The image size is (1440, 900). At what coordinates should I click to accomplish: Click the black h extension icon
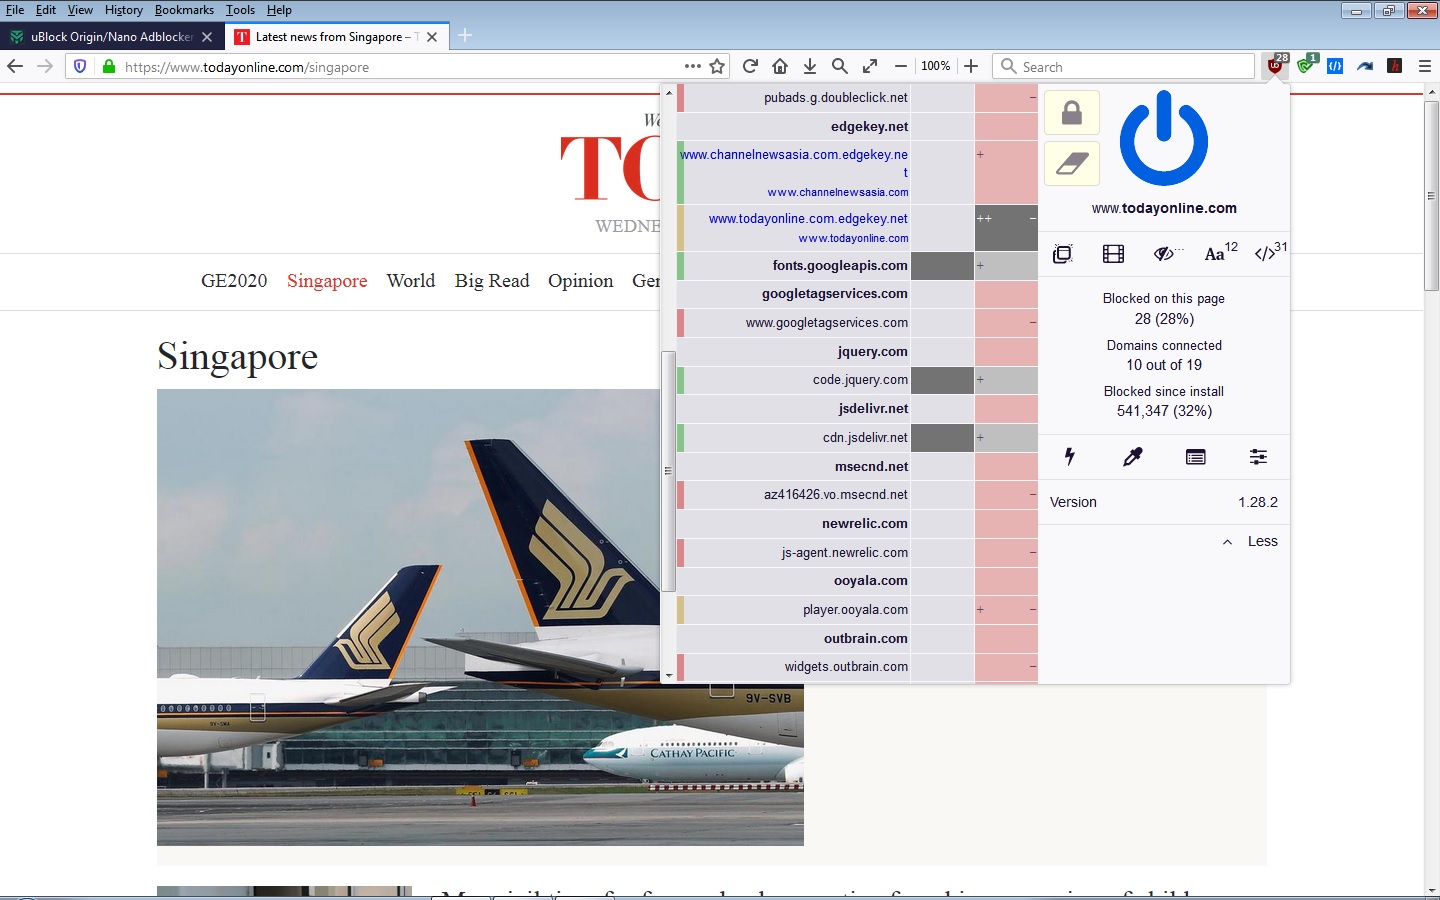coord(1395,66)
